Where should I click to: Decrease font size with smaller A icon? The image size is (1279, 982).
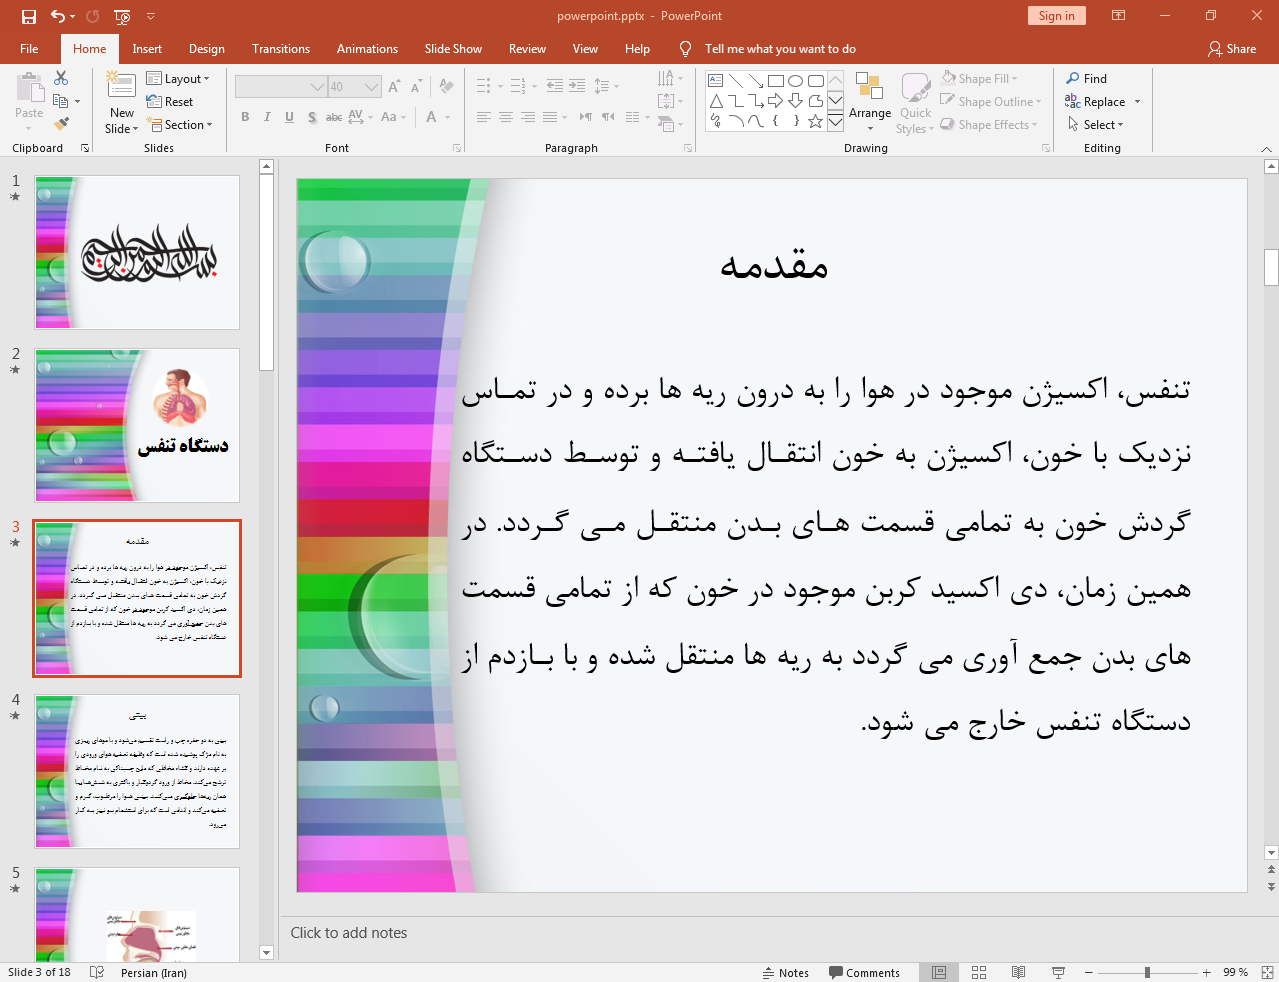[416, 87]
